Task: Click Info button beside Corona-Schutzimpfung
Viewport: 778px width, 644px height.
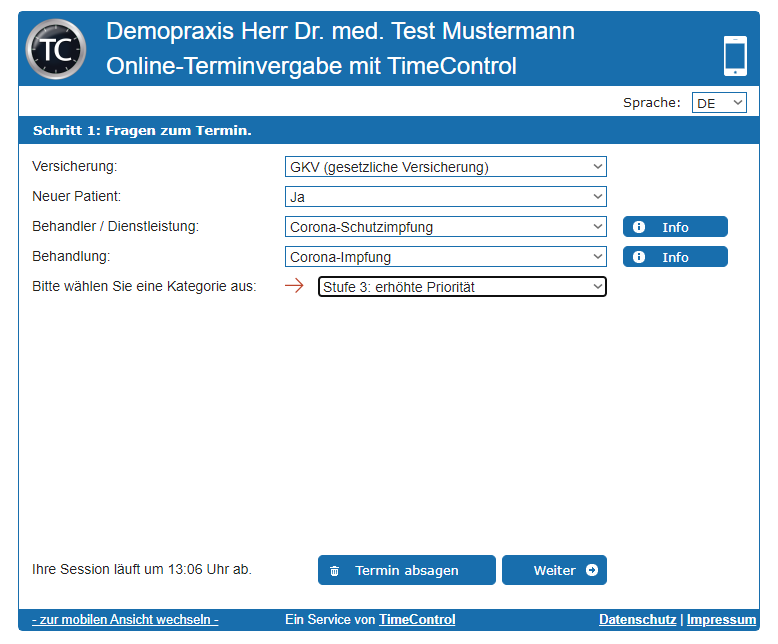Action: coord(675,227)
